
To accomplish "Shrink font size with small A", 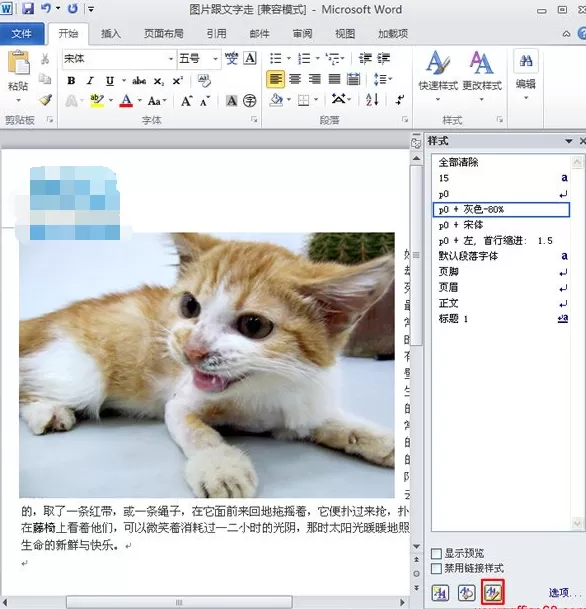I will point(205,101).
